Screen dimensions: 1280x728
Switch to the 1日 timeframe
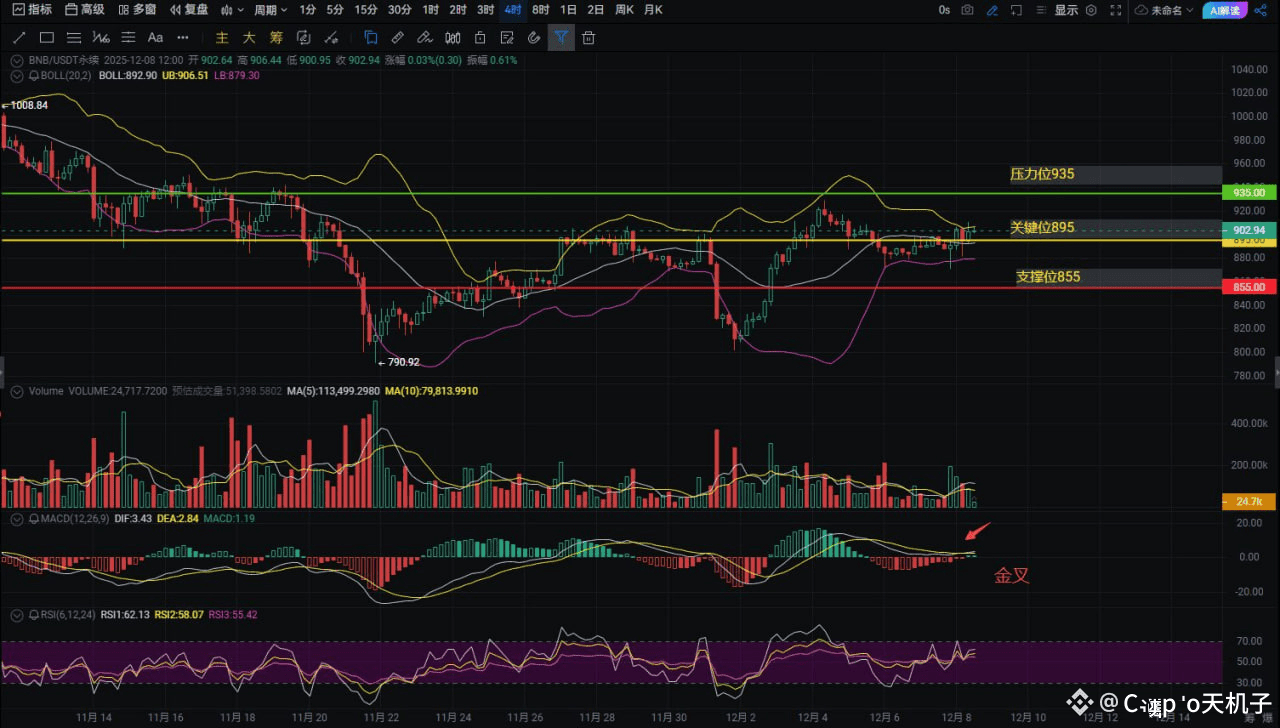pyautogui.click(x=568, y=10)
